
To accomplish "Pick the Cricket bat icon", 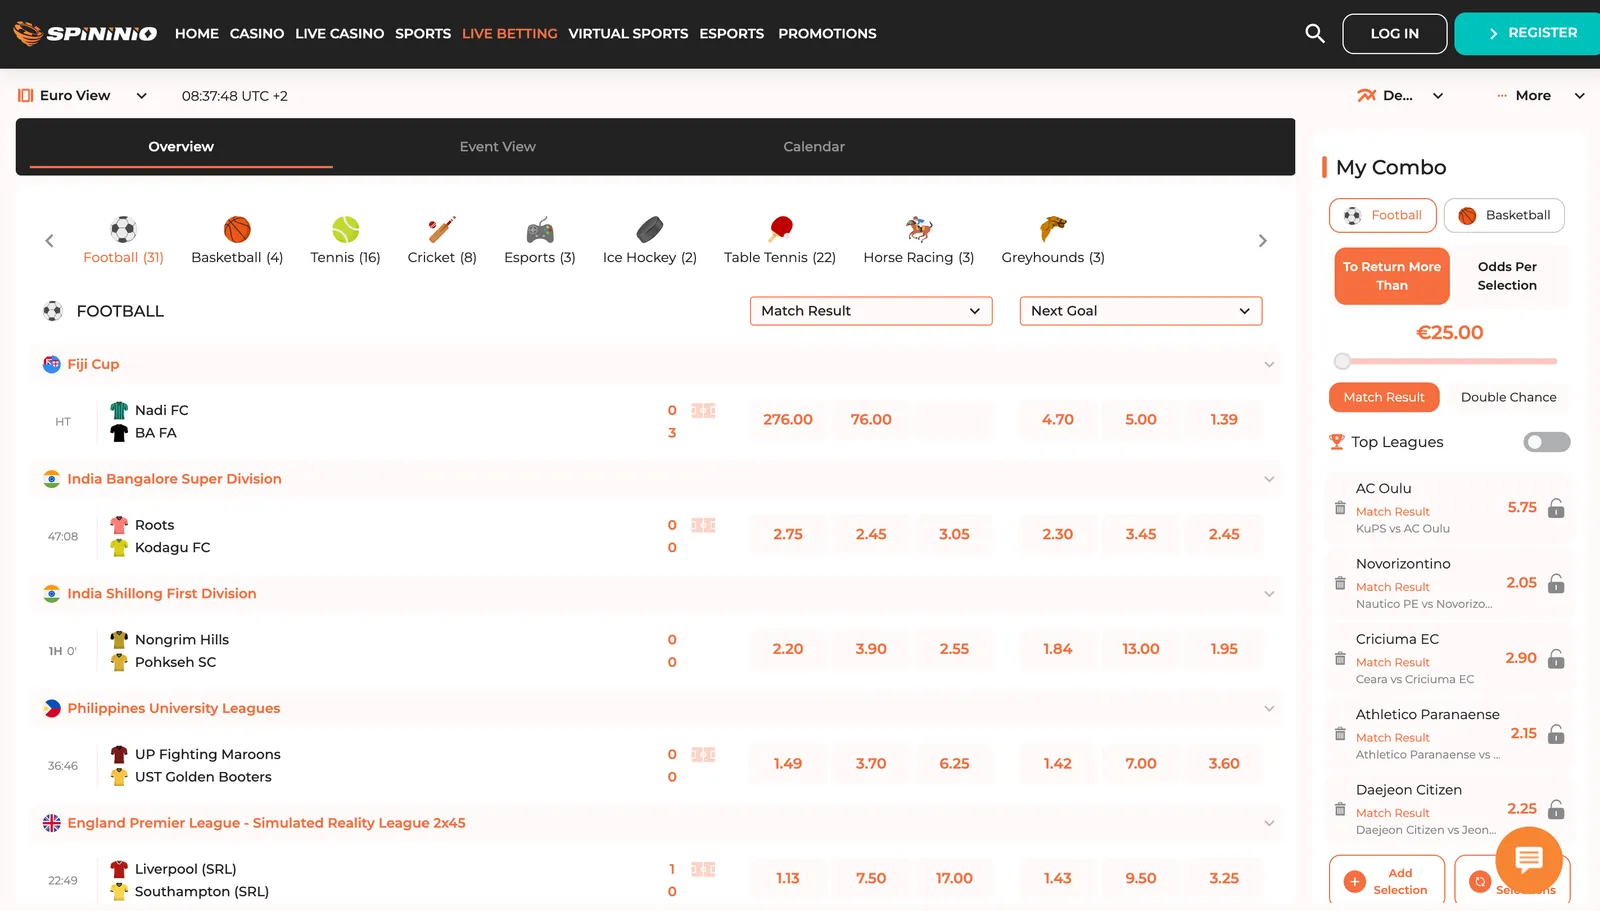I will click(x=442, y=230).
